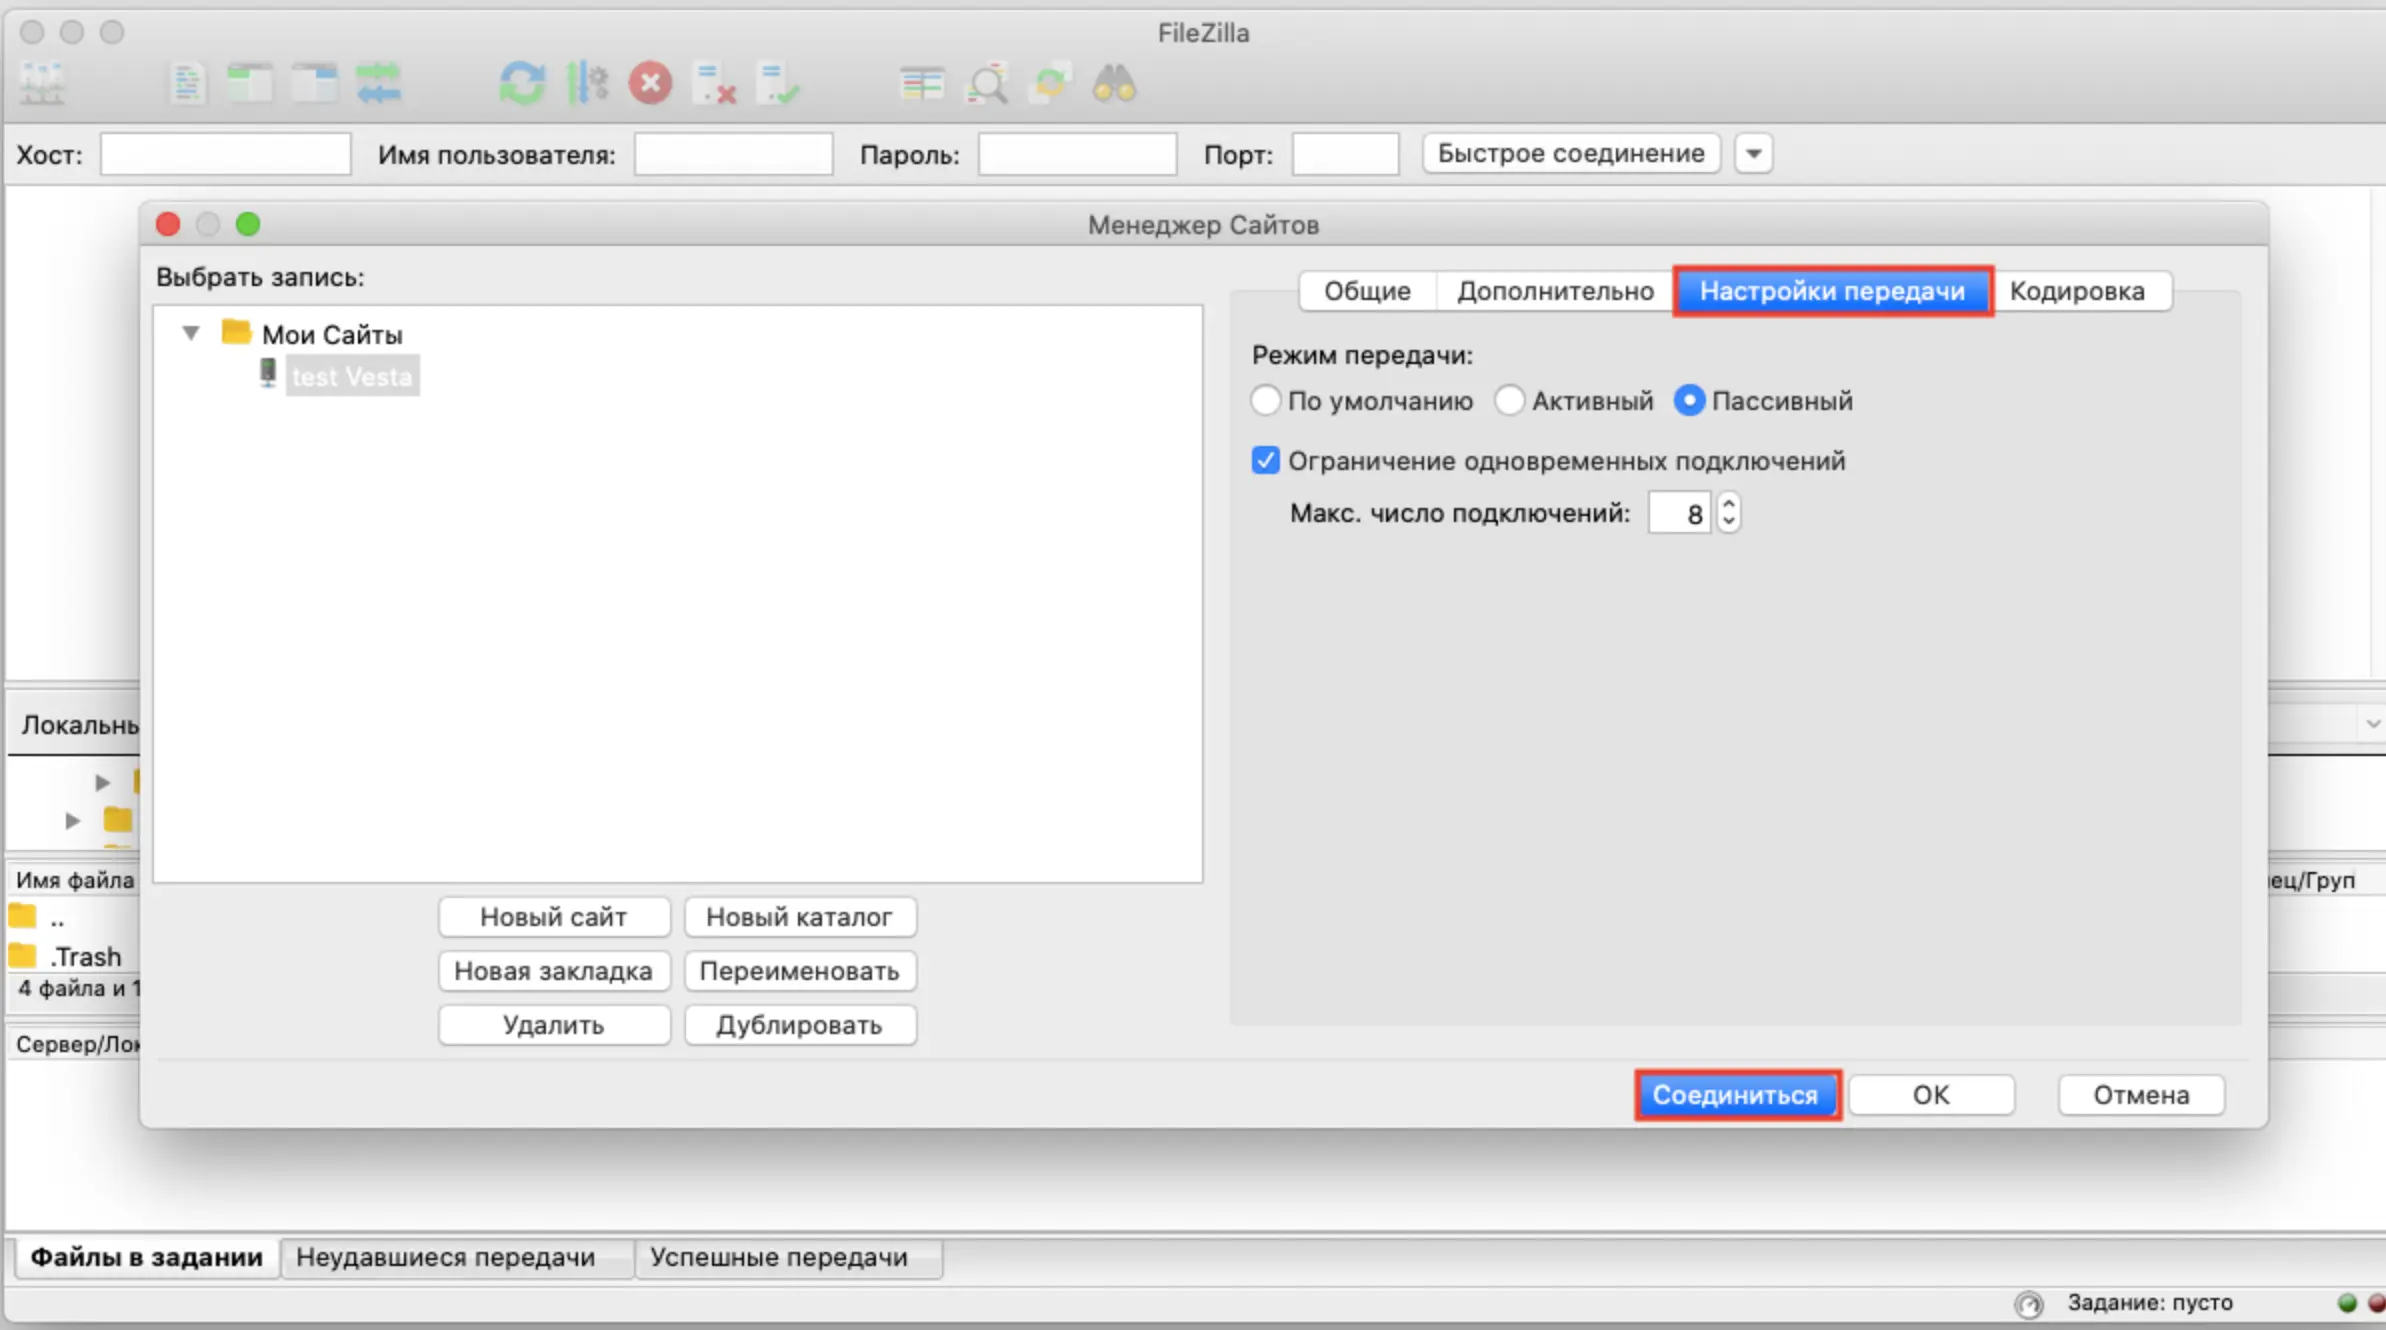Select the Мои Сайты folder label
2386x1330 pixels.
[332, 334]
